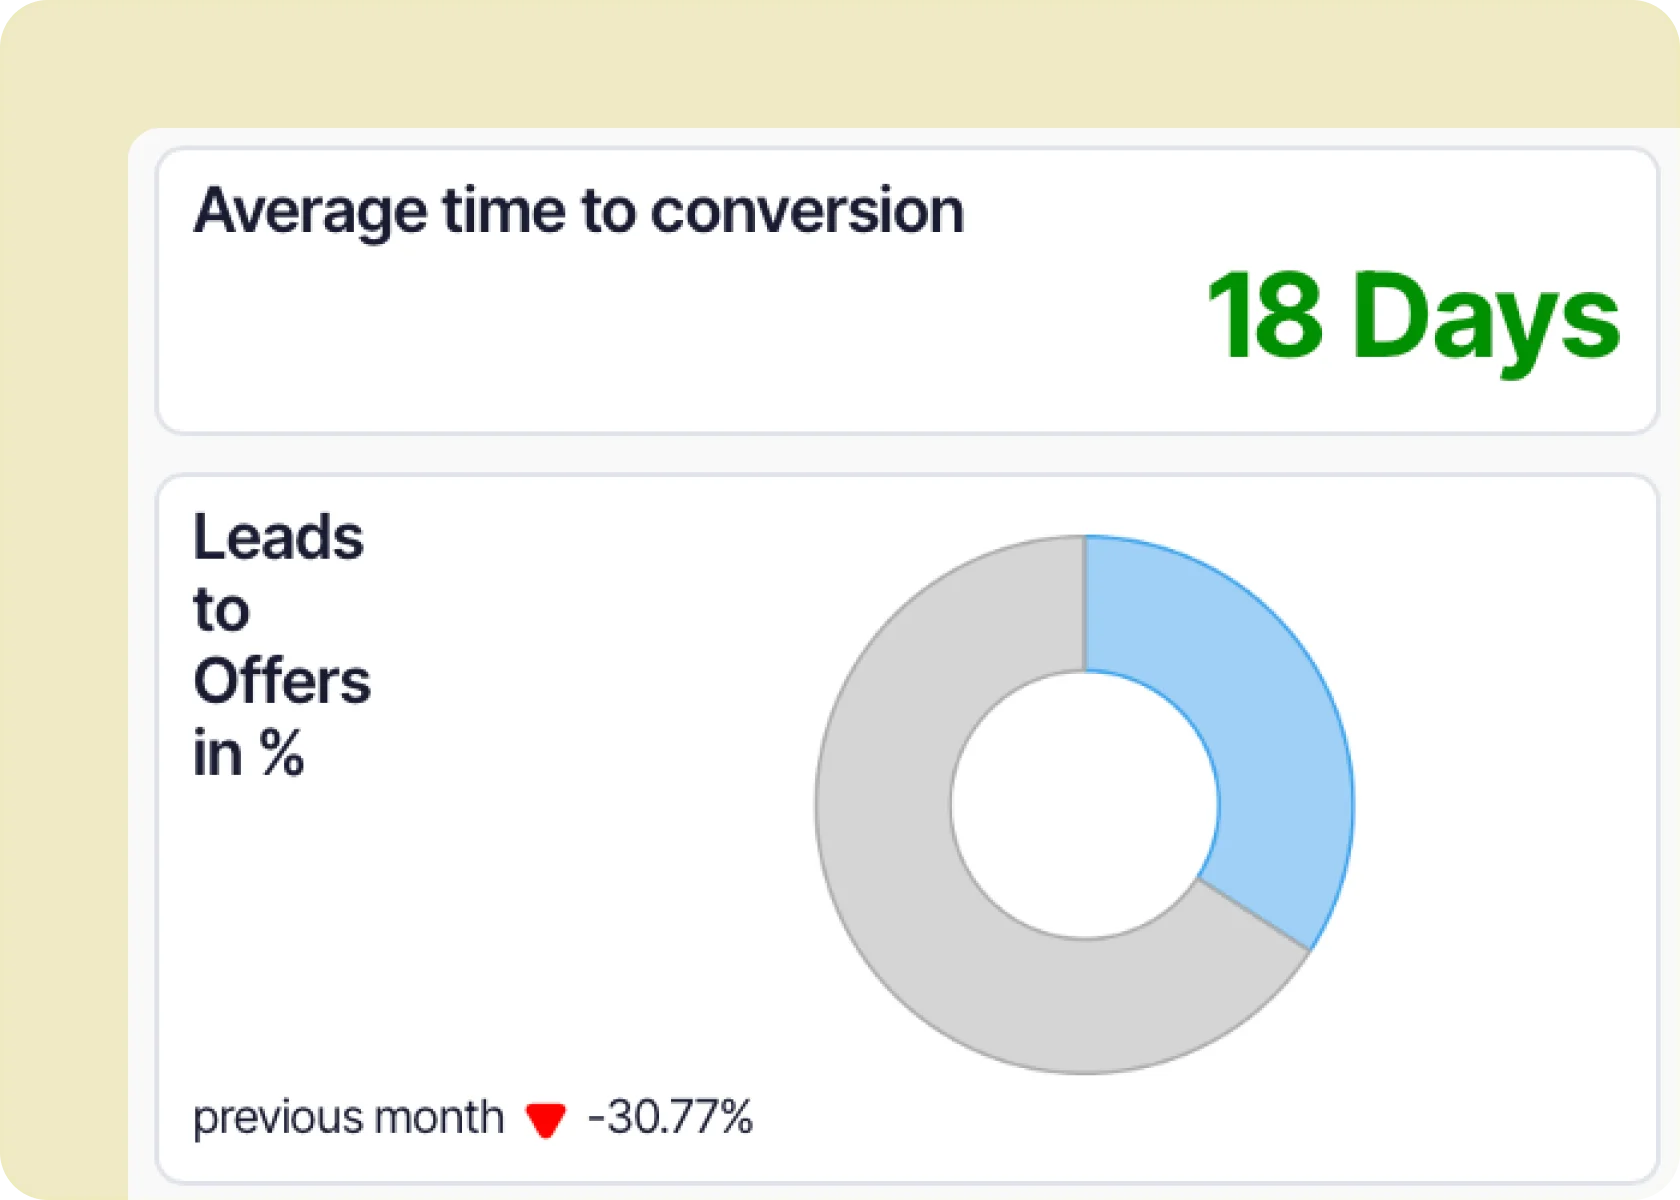Screen dimensions: 1680x1200
Task: Click the word "Average" in the top card
Action: click(x=310, y=212)
